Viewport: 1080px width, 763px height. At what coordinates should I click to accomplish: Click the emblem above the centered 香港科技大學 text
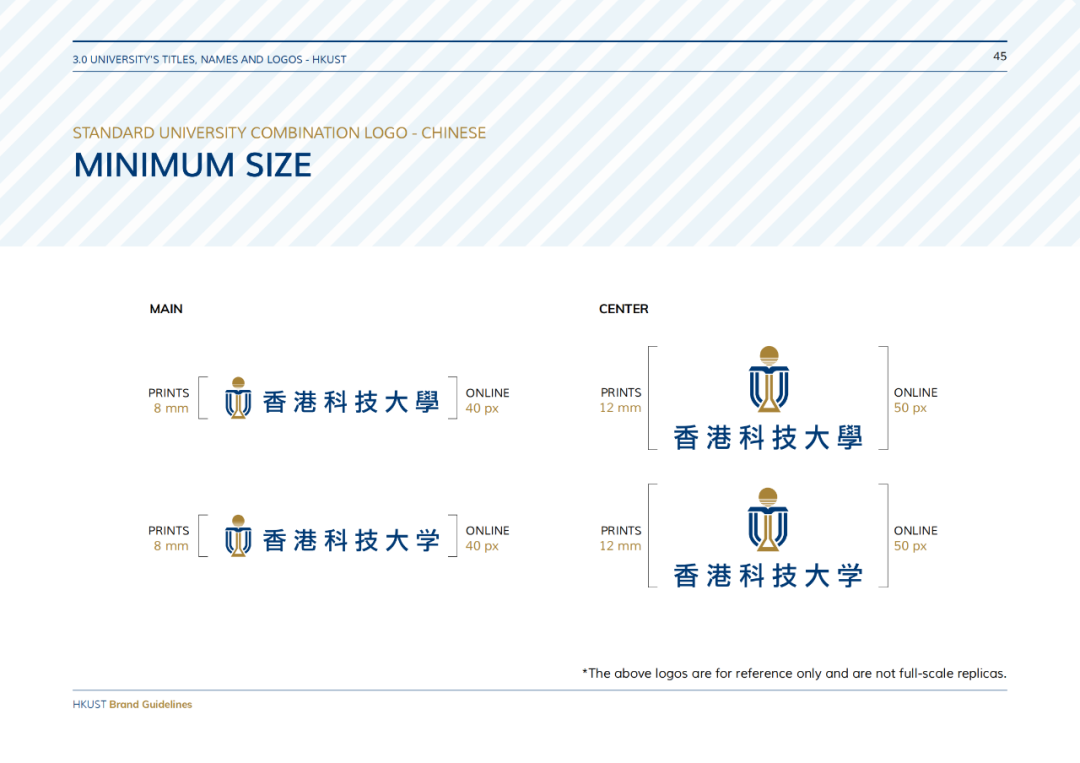tap(769, 379)
